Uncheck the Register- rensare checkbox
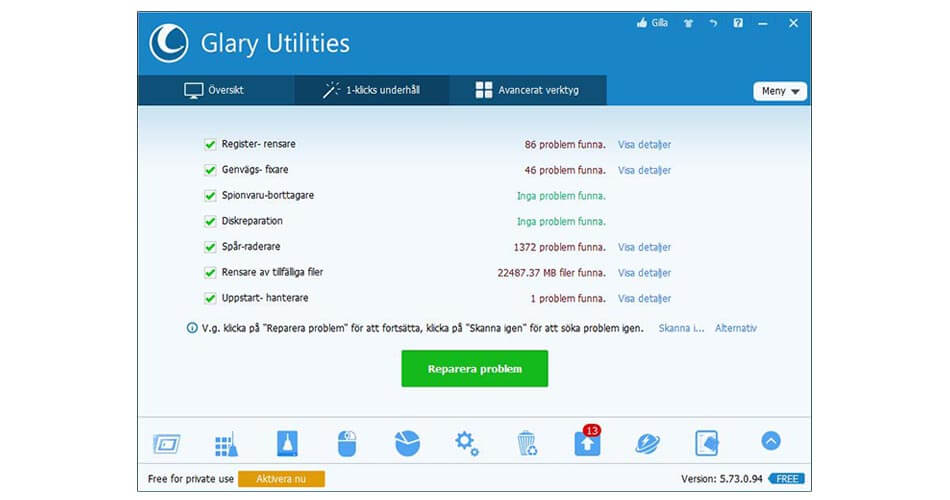The image size is (950, 500). point(210,144)
